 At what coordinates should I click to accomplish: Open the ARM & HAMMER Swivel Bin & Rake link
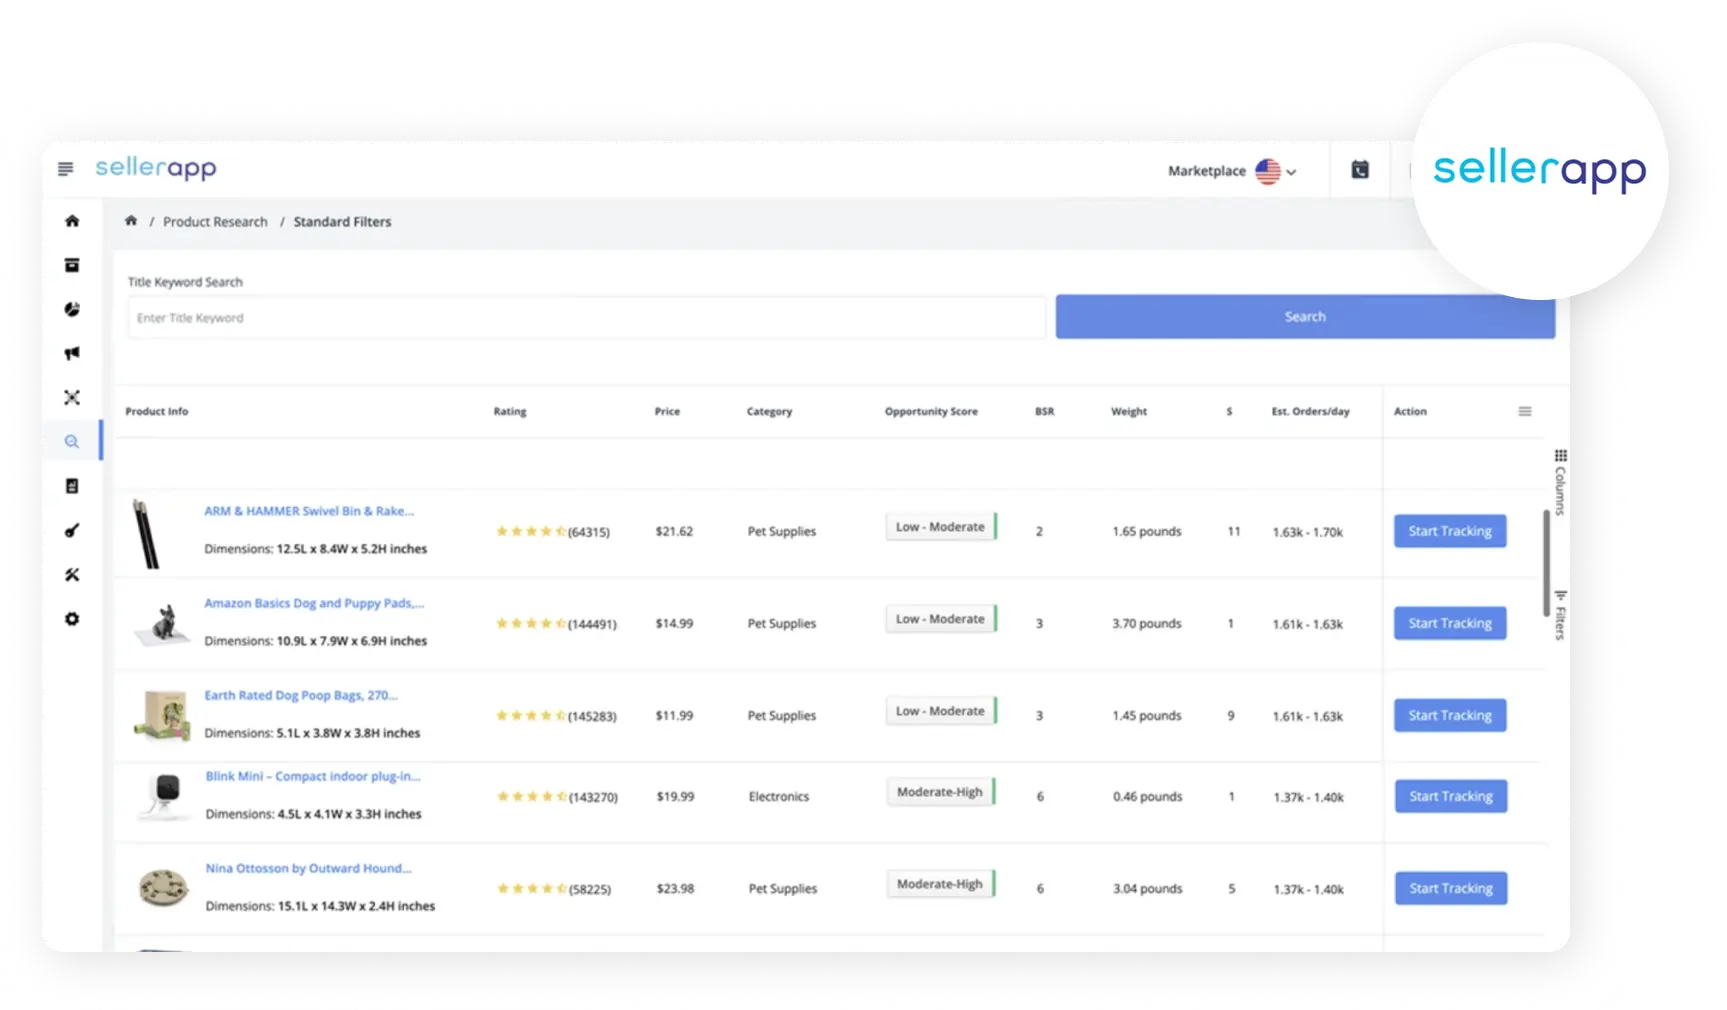point(309,511)
